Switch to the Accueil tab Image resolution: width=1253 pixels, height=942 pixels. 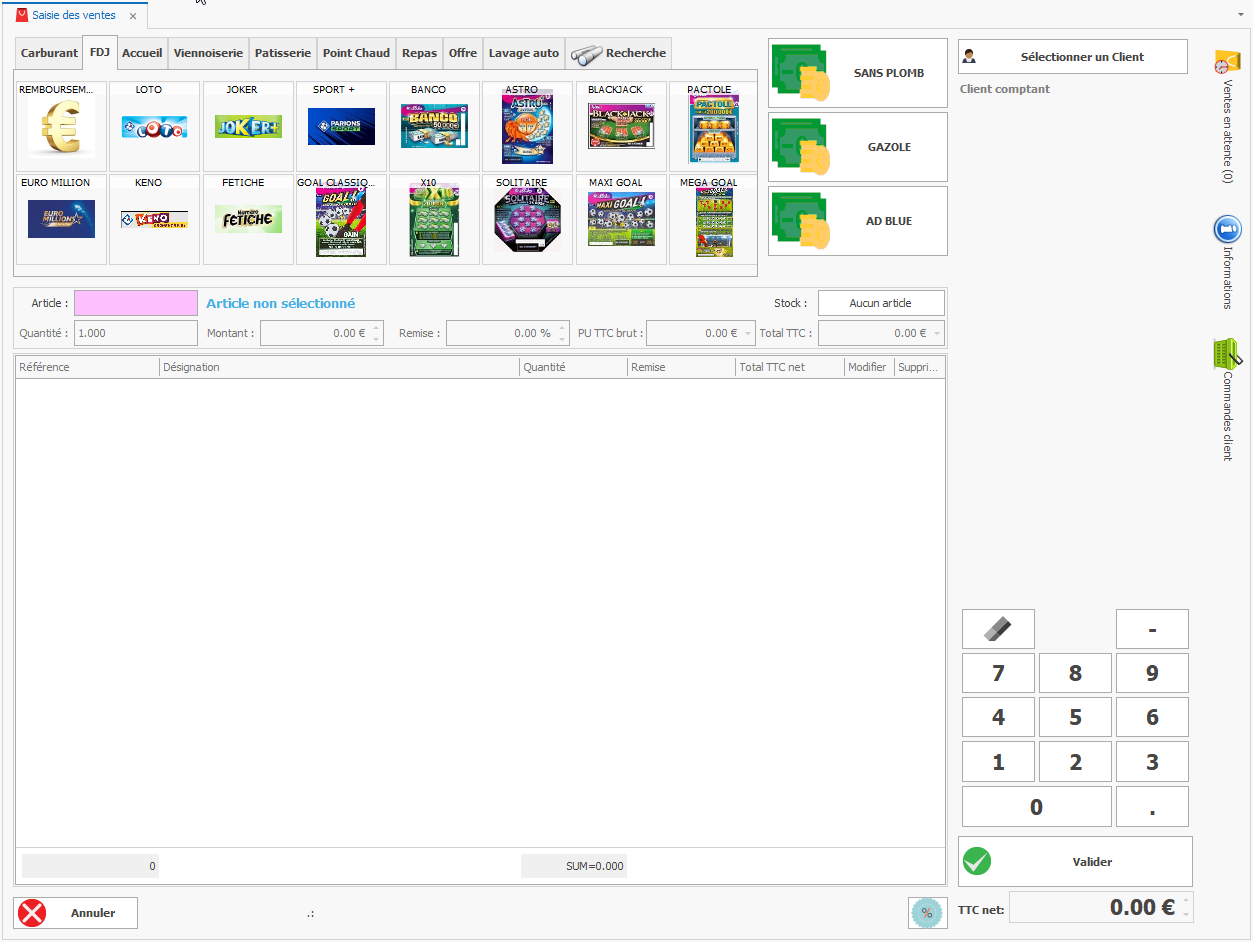pyautogui.click(x=142, y=53)
